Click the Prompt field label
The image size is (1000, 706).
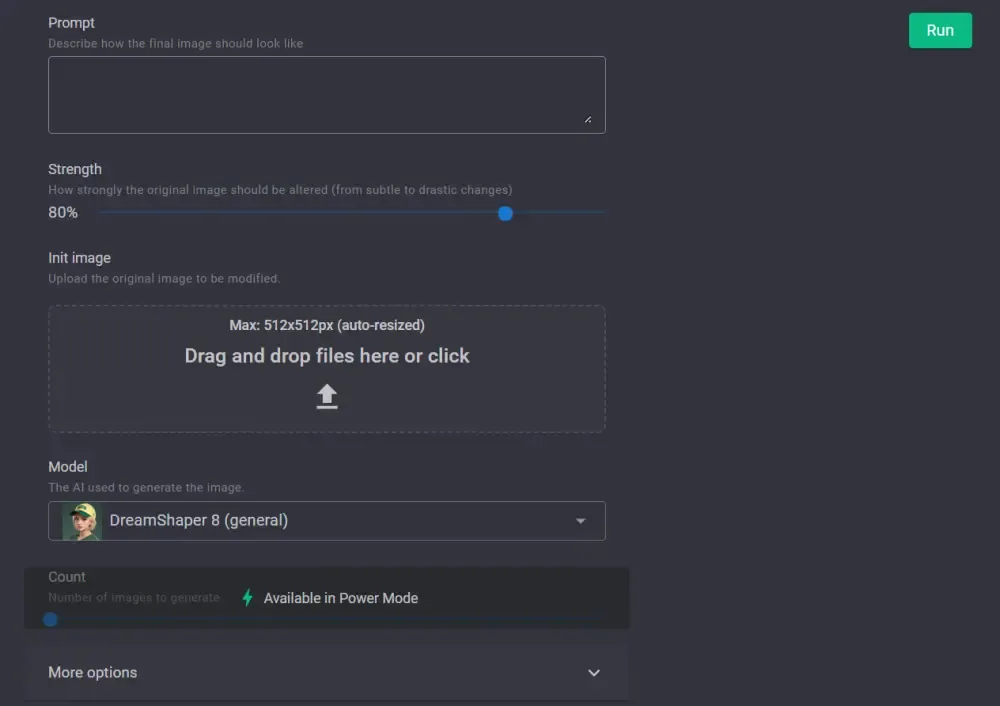coord(71,23)
